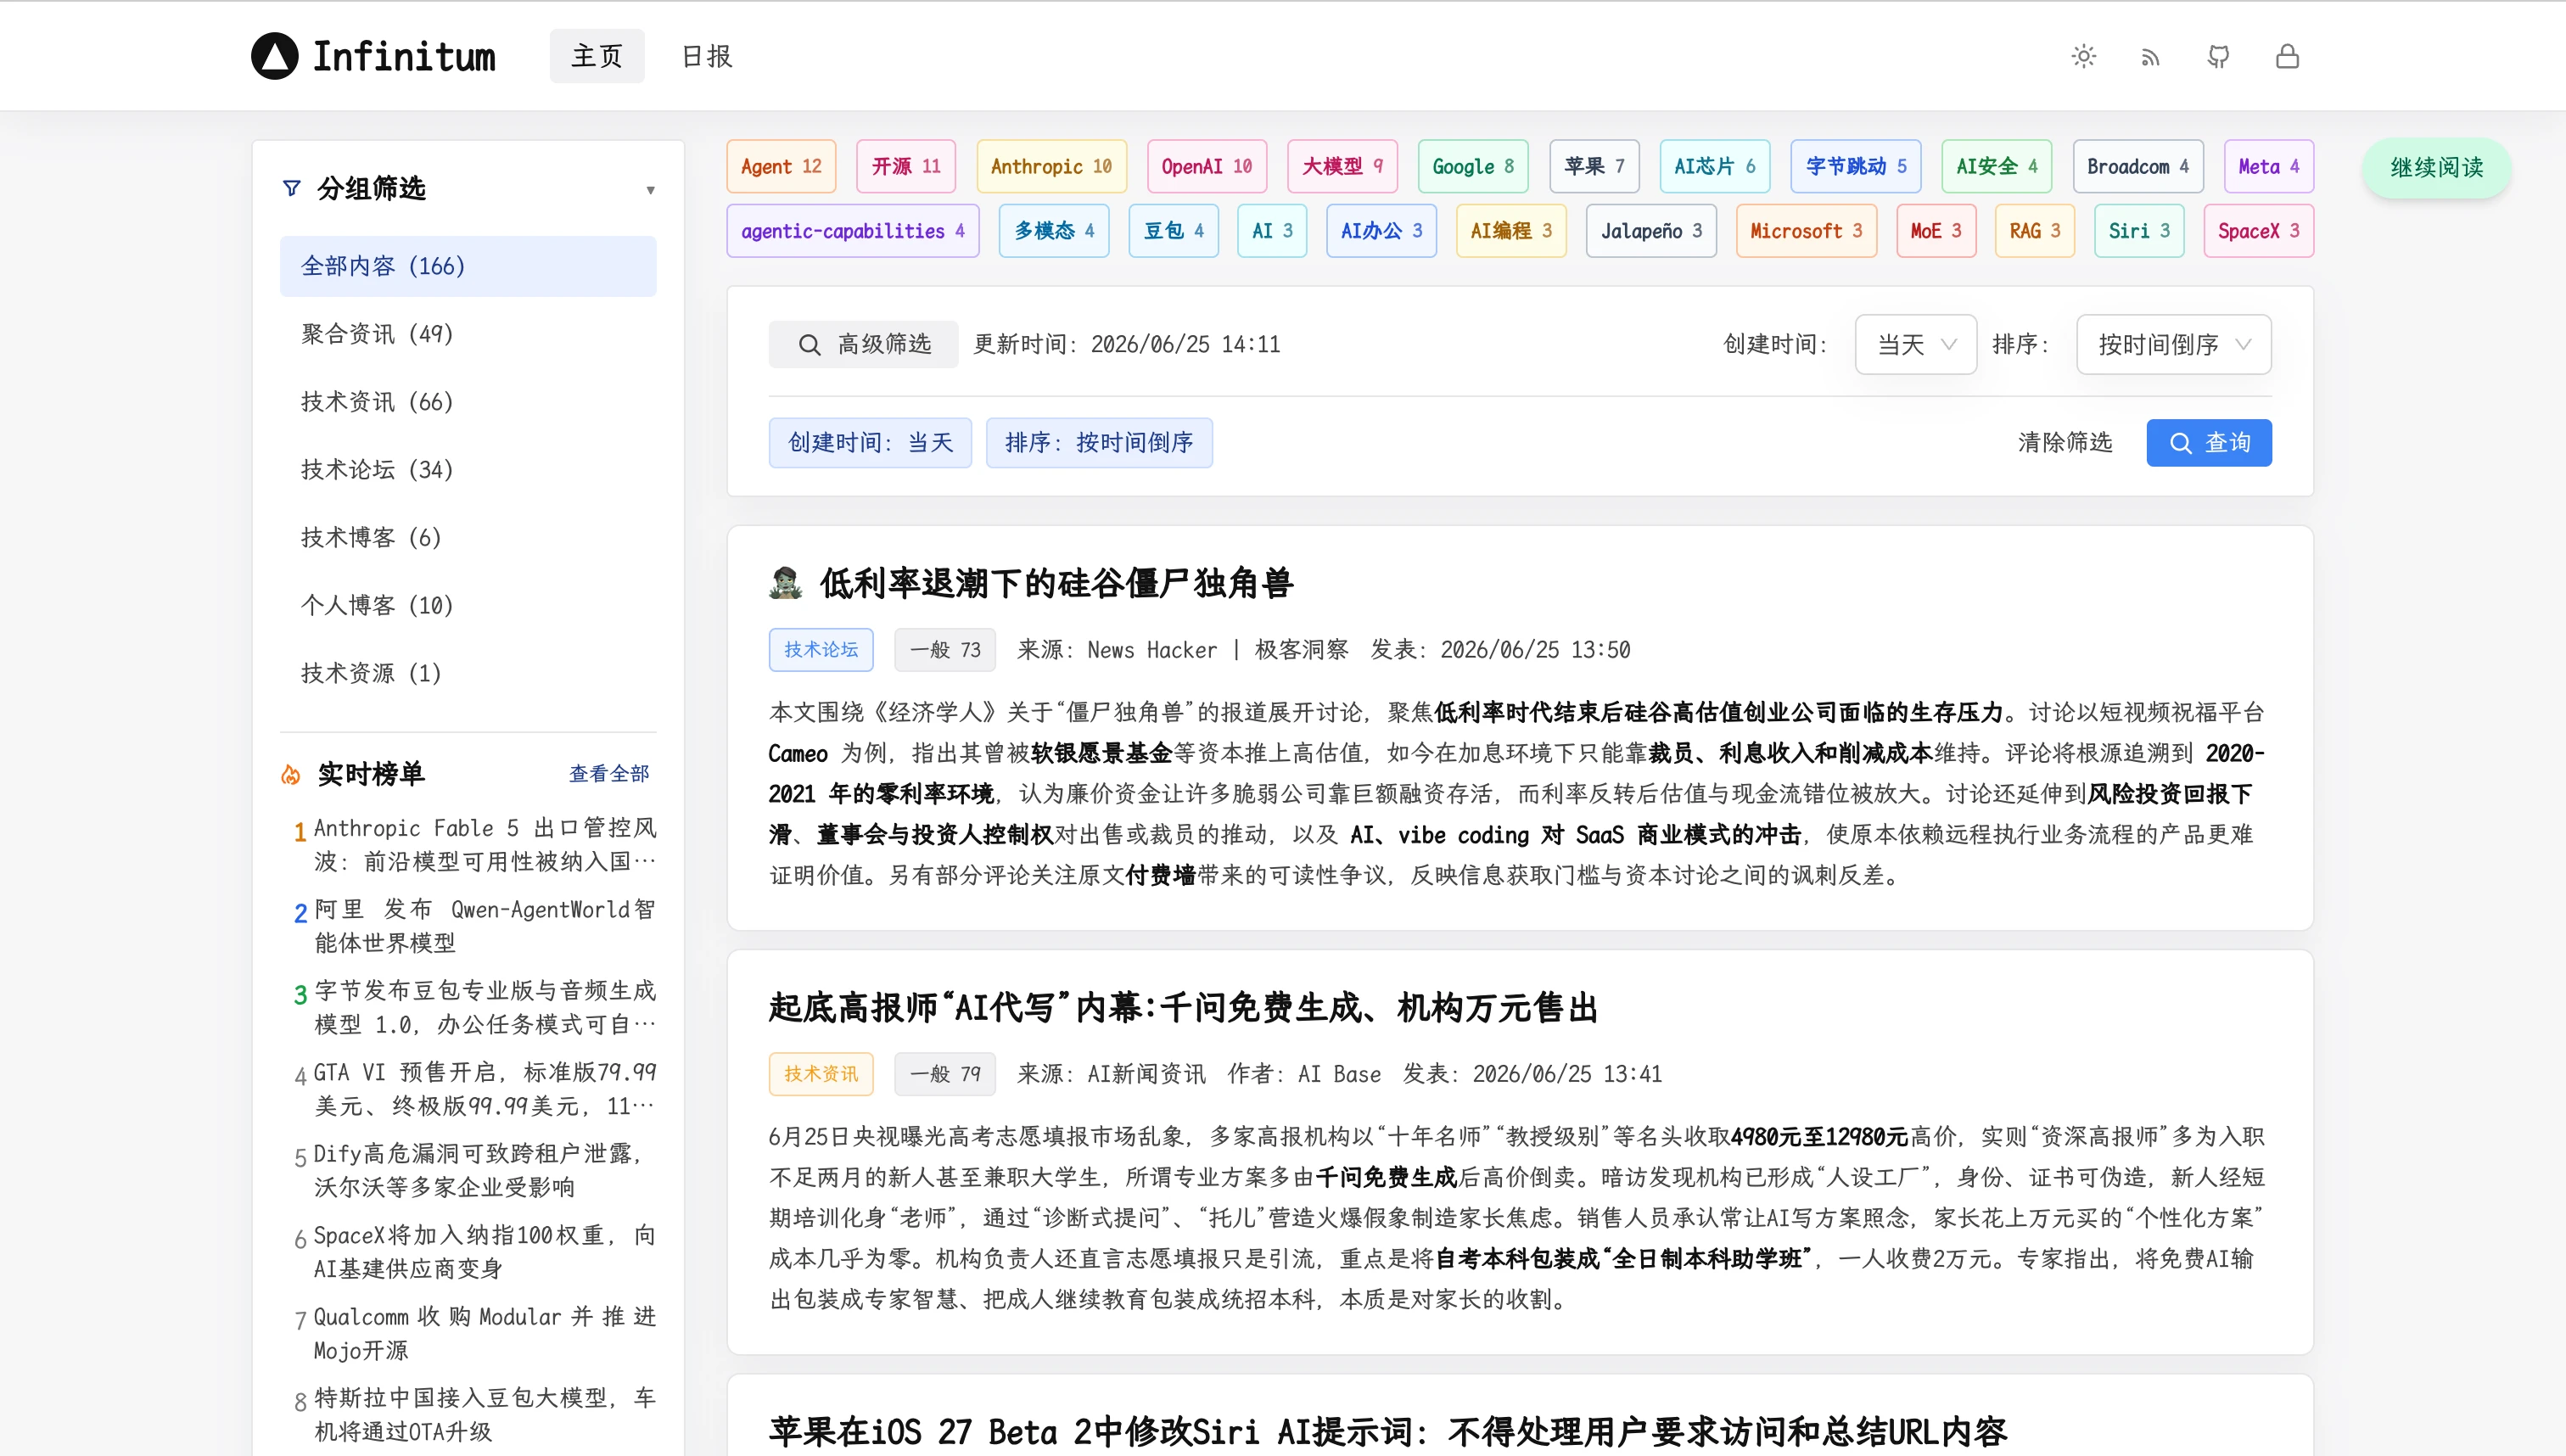
Task: Collapse the 分组筛选 panel arrow
Action: click(x=650, y=189)
